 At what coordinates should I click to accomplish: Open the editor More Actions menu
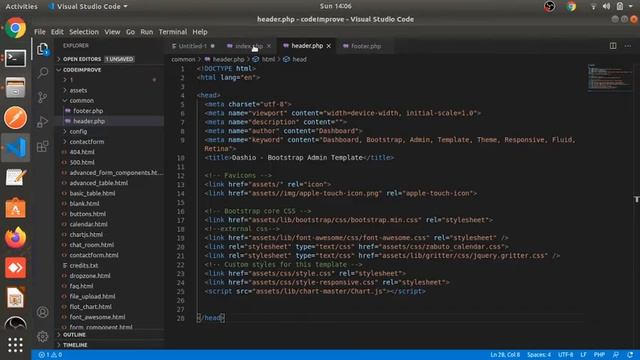tap(628, 46)
